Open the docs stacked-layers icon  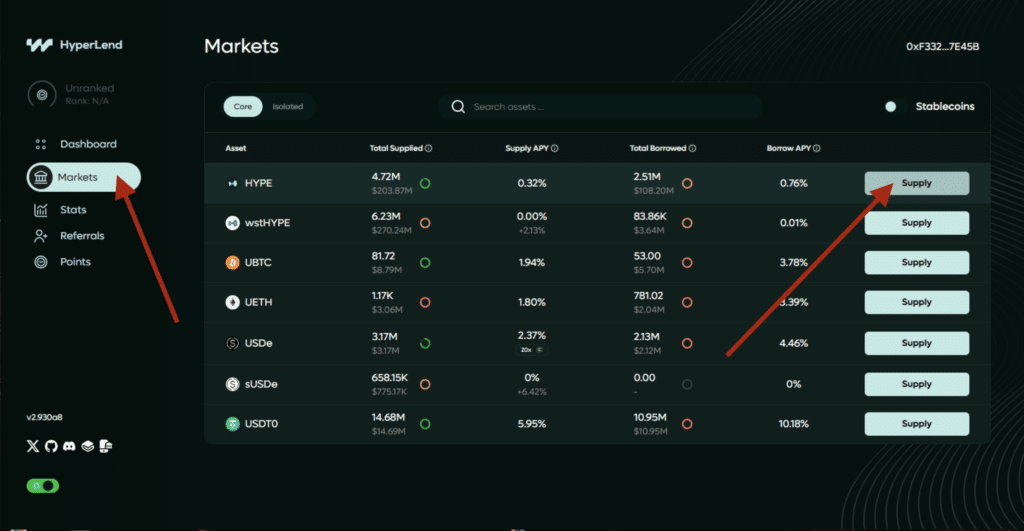pyautogui.click(x=88, y=446)
